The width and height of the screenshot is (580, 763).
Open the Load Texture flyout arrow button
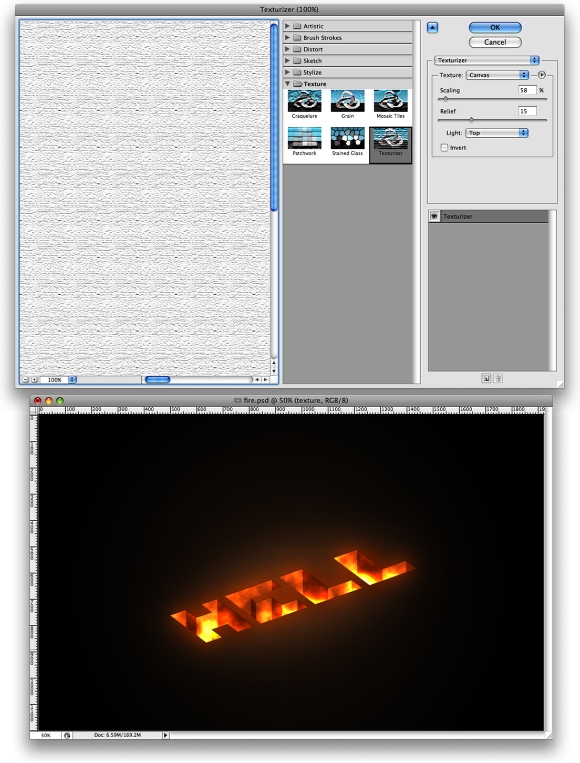coord(542,75)
